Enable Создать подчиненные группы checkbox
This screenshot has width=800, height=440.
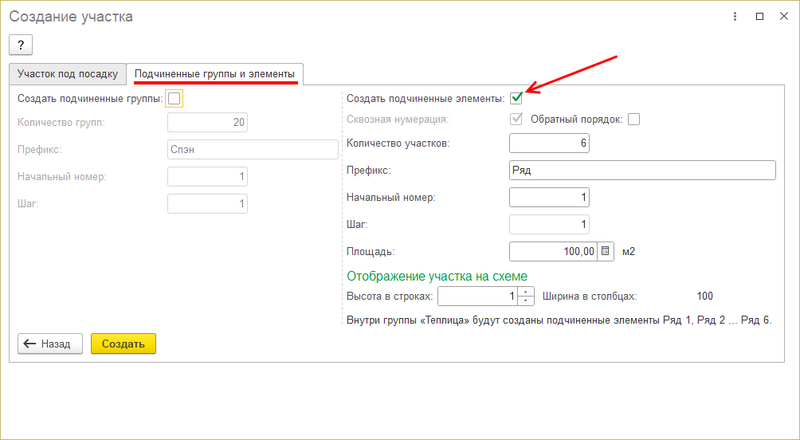[174, 99]
